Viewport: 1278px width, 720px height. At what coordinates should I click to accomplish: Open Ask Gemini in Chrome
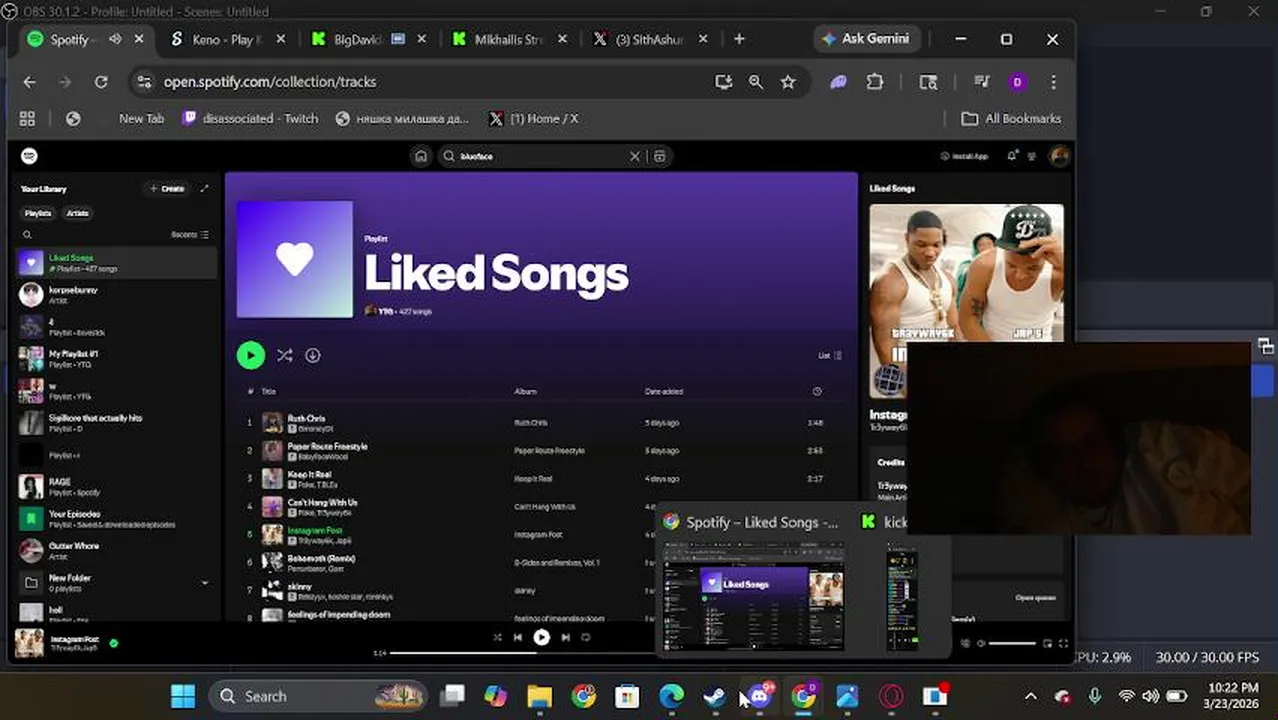coord(865,39)
